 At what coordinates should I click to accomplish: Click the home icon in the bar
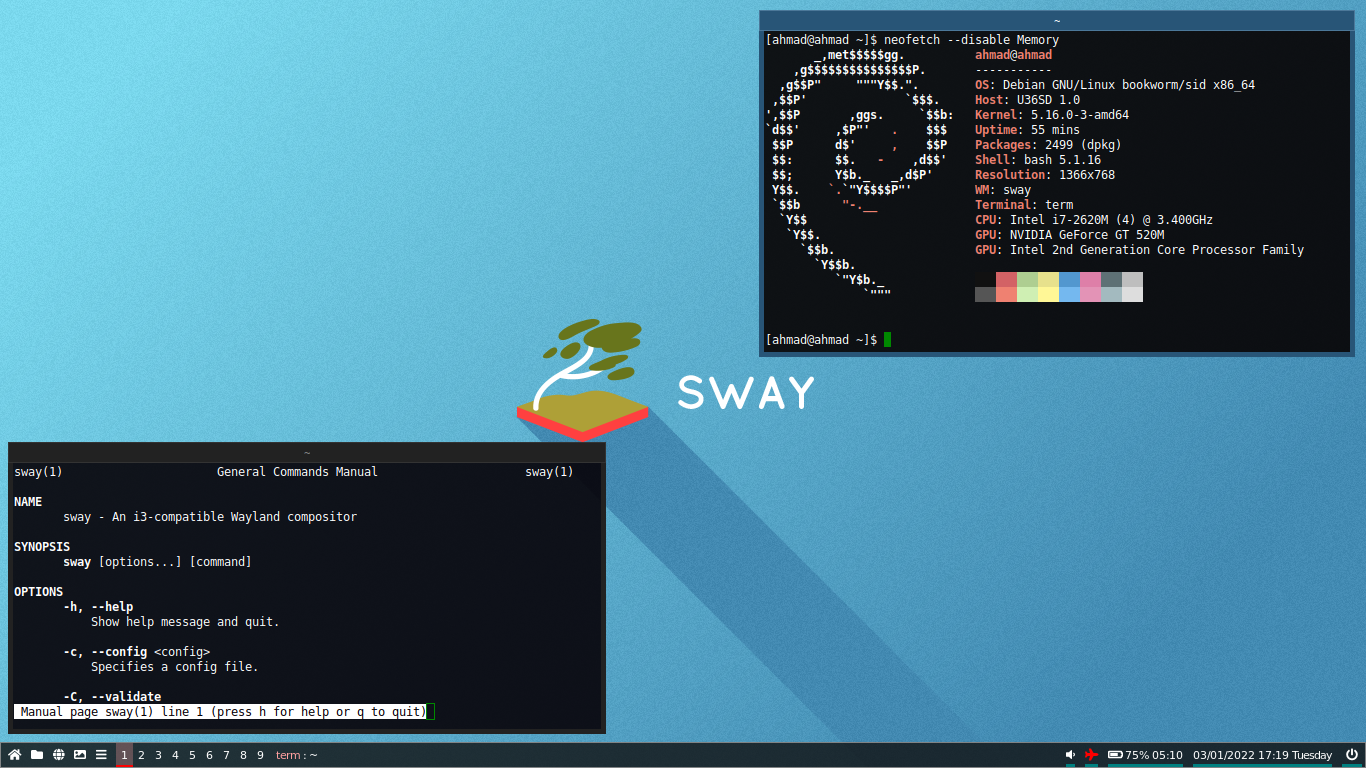[x=15, y=755]
